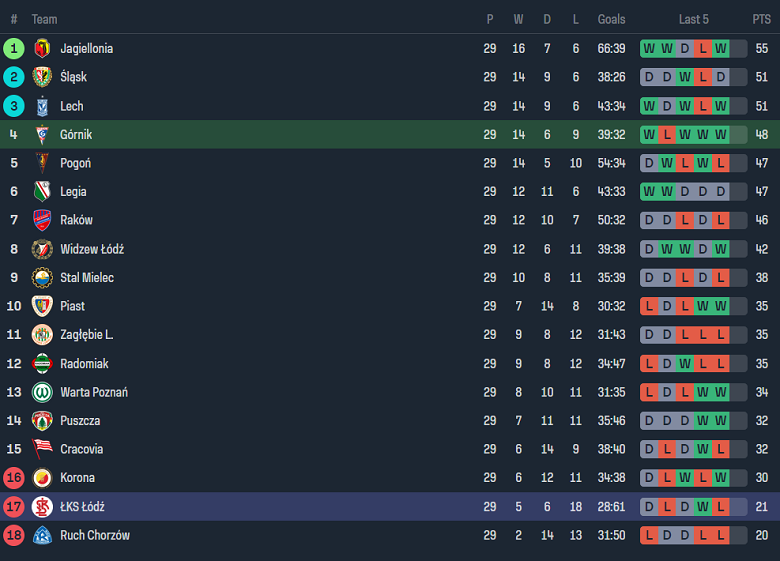Click the Jagiellonia club crest icon

pos(42,48)
